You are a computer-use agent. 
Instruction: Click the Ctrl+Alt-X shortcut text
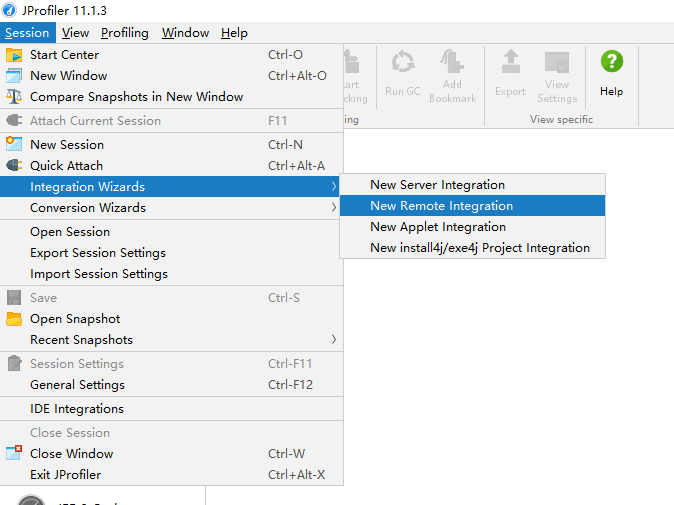click(297, 474)
